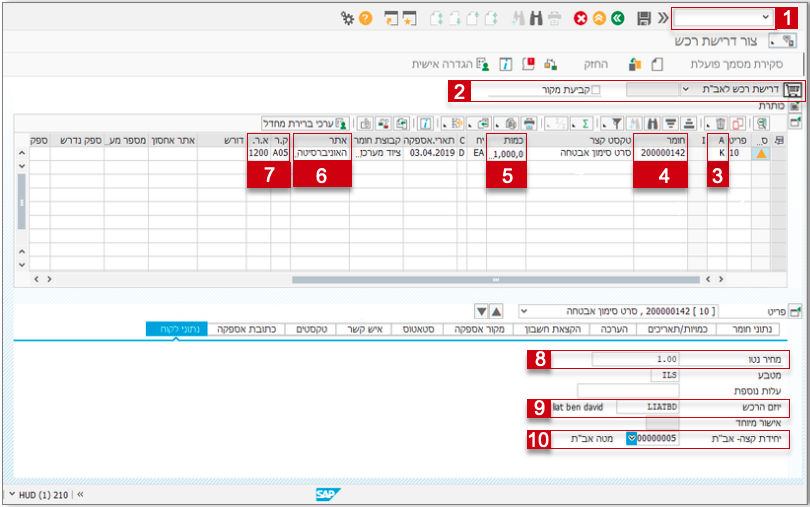Go to next item with down triangle

tap(481, 311)
